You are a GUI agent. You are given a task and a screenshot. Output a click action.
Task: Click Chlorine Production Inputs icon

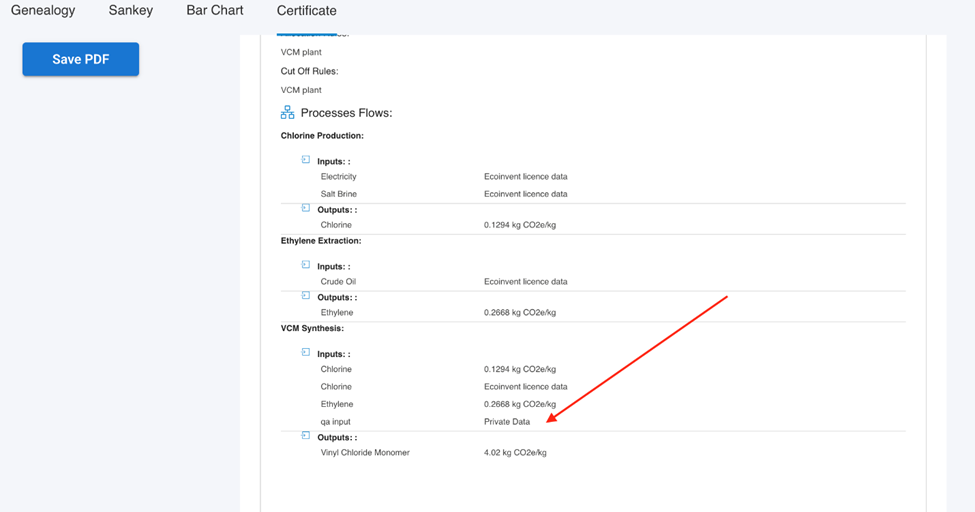[x=306, y=160]
